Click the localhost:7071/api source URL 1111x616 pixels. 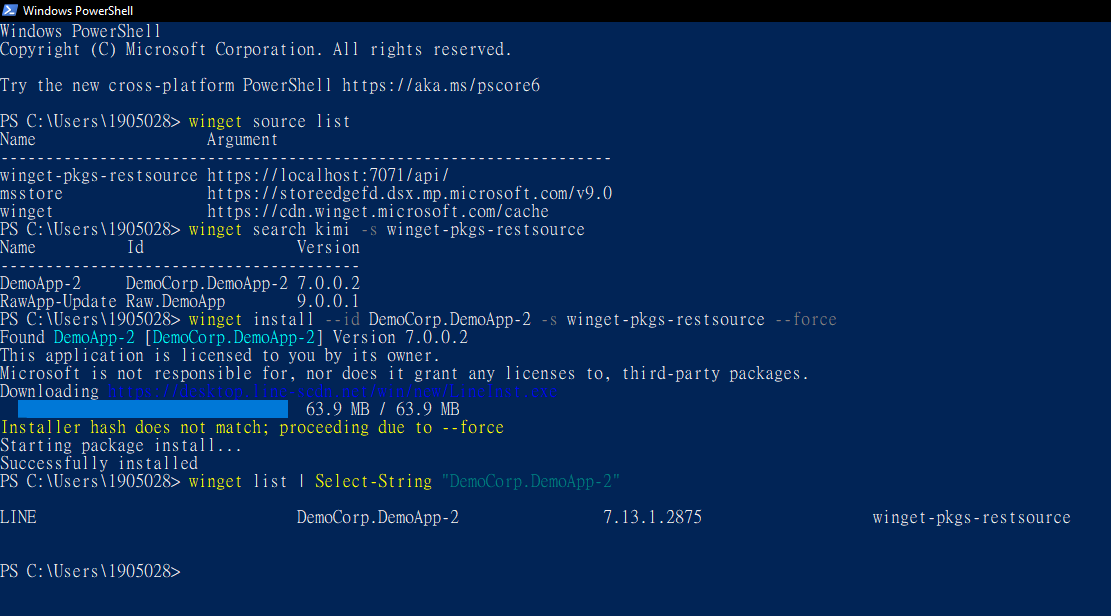click(328, 176)
